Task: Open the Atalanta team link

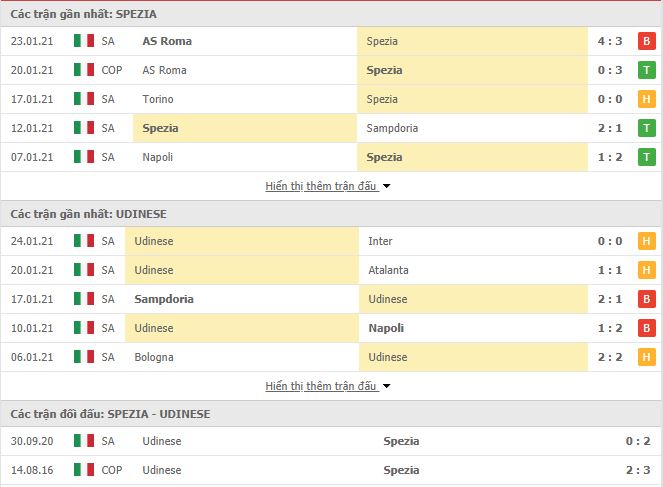Action: tap(388, 270)
